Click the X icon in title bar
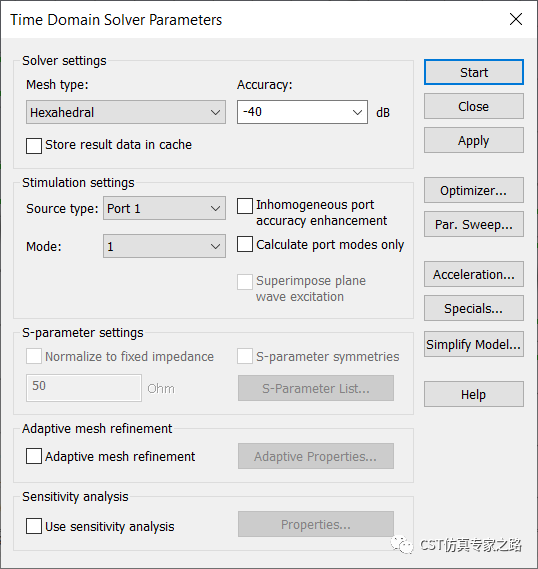Image resolution: width=538 pixels, height=569 pixels. coord(516,19)
